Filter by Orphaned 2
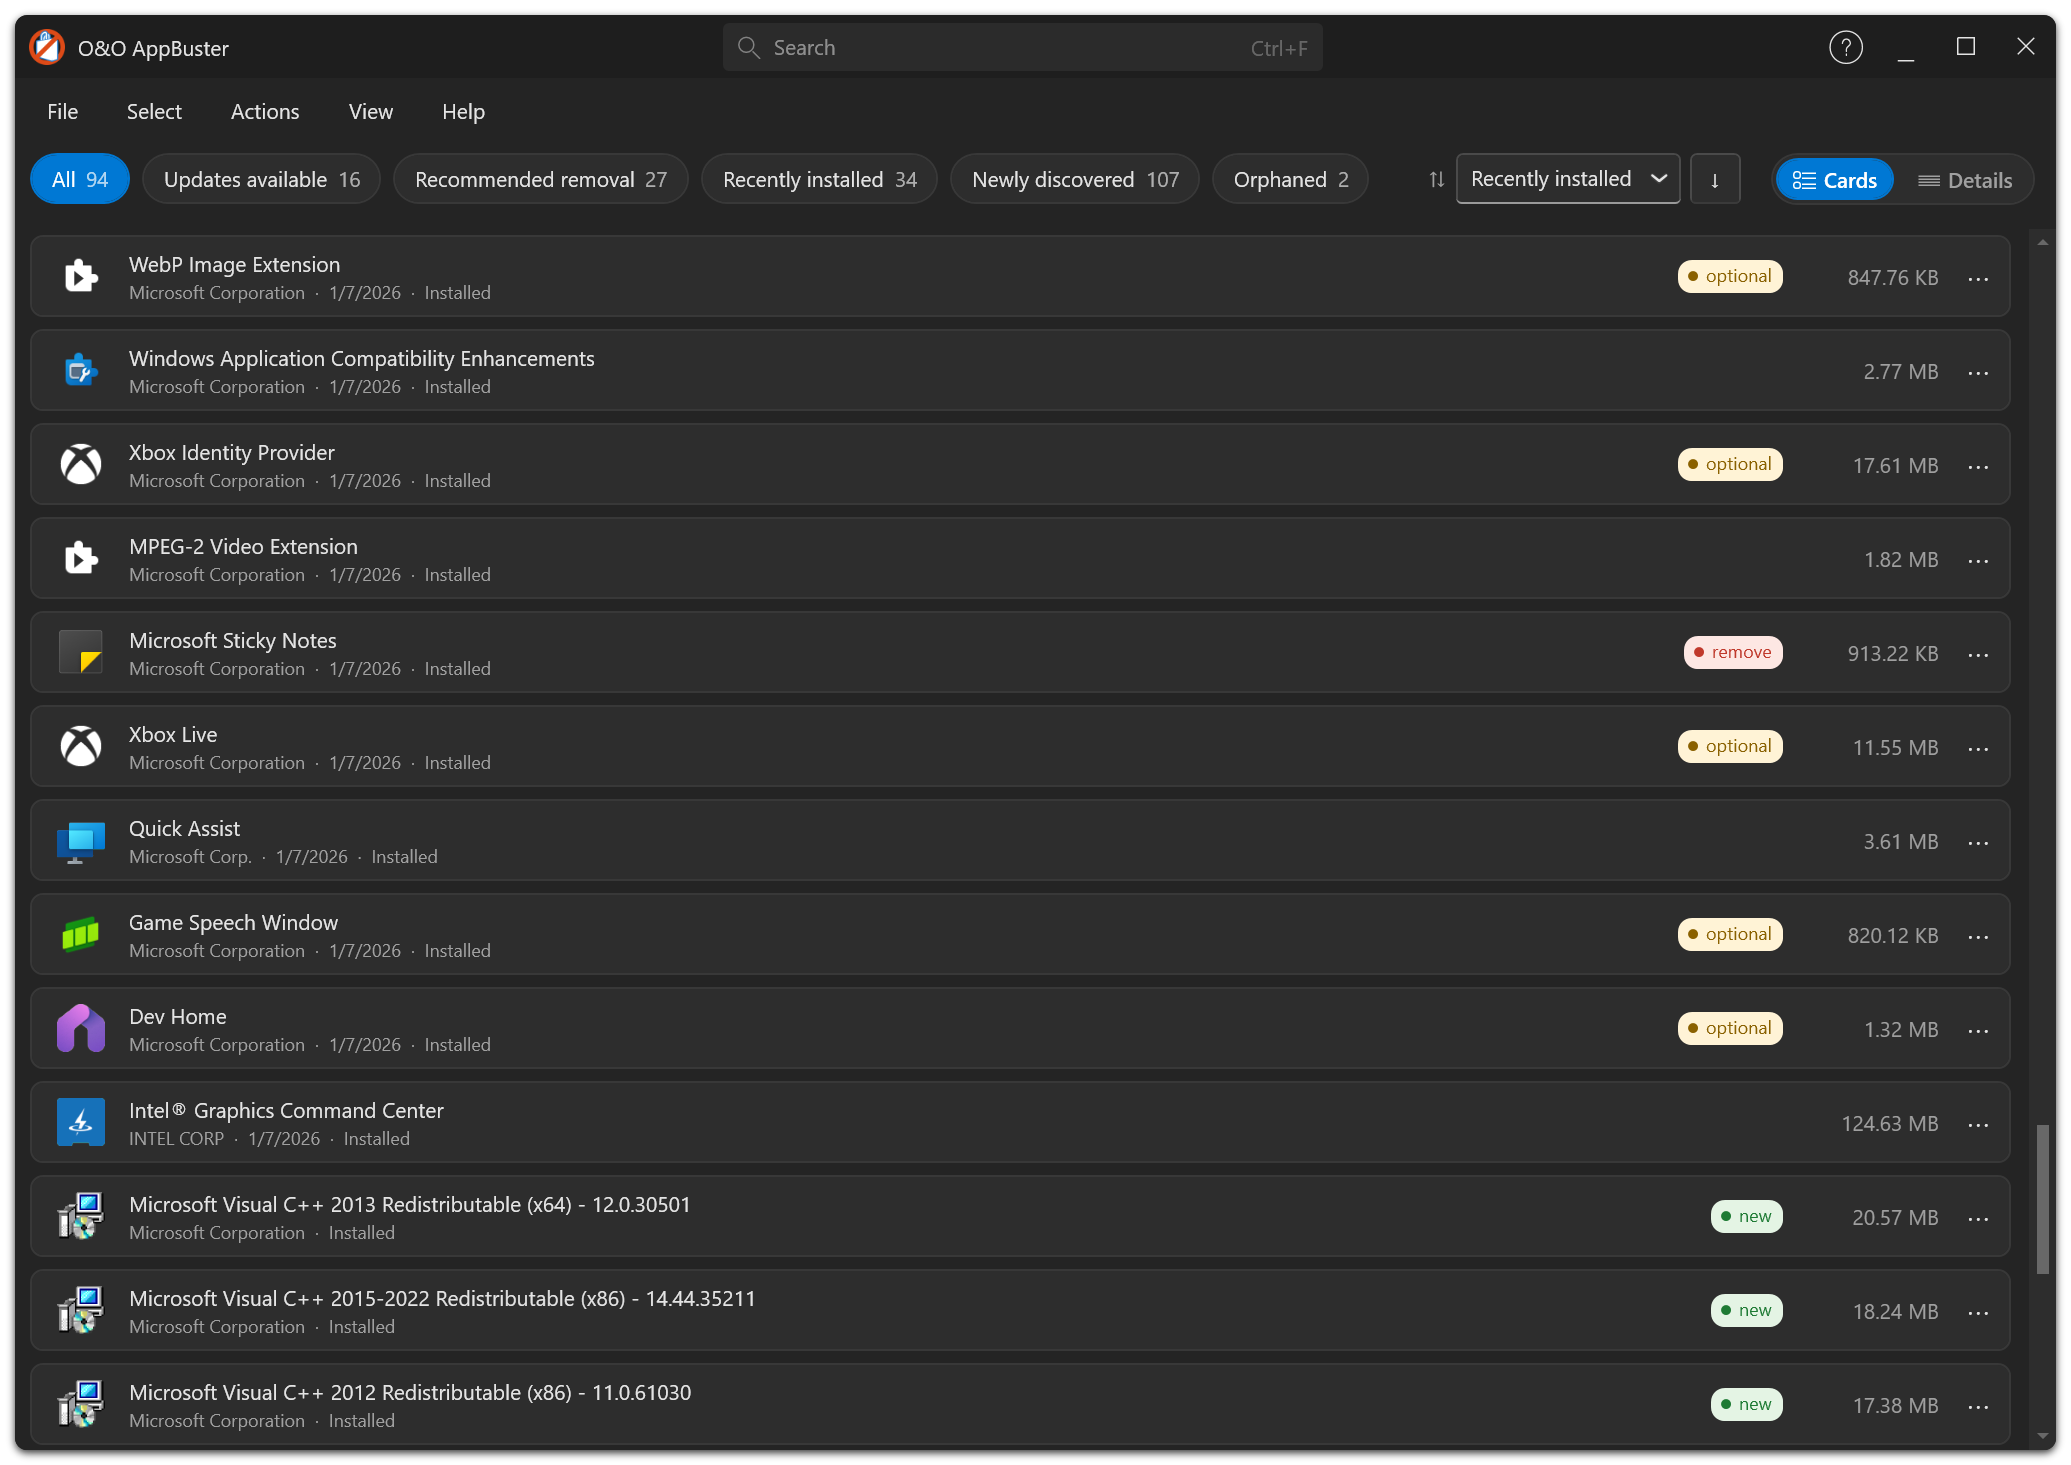2071x1465 pixels. (1290, 179)
